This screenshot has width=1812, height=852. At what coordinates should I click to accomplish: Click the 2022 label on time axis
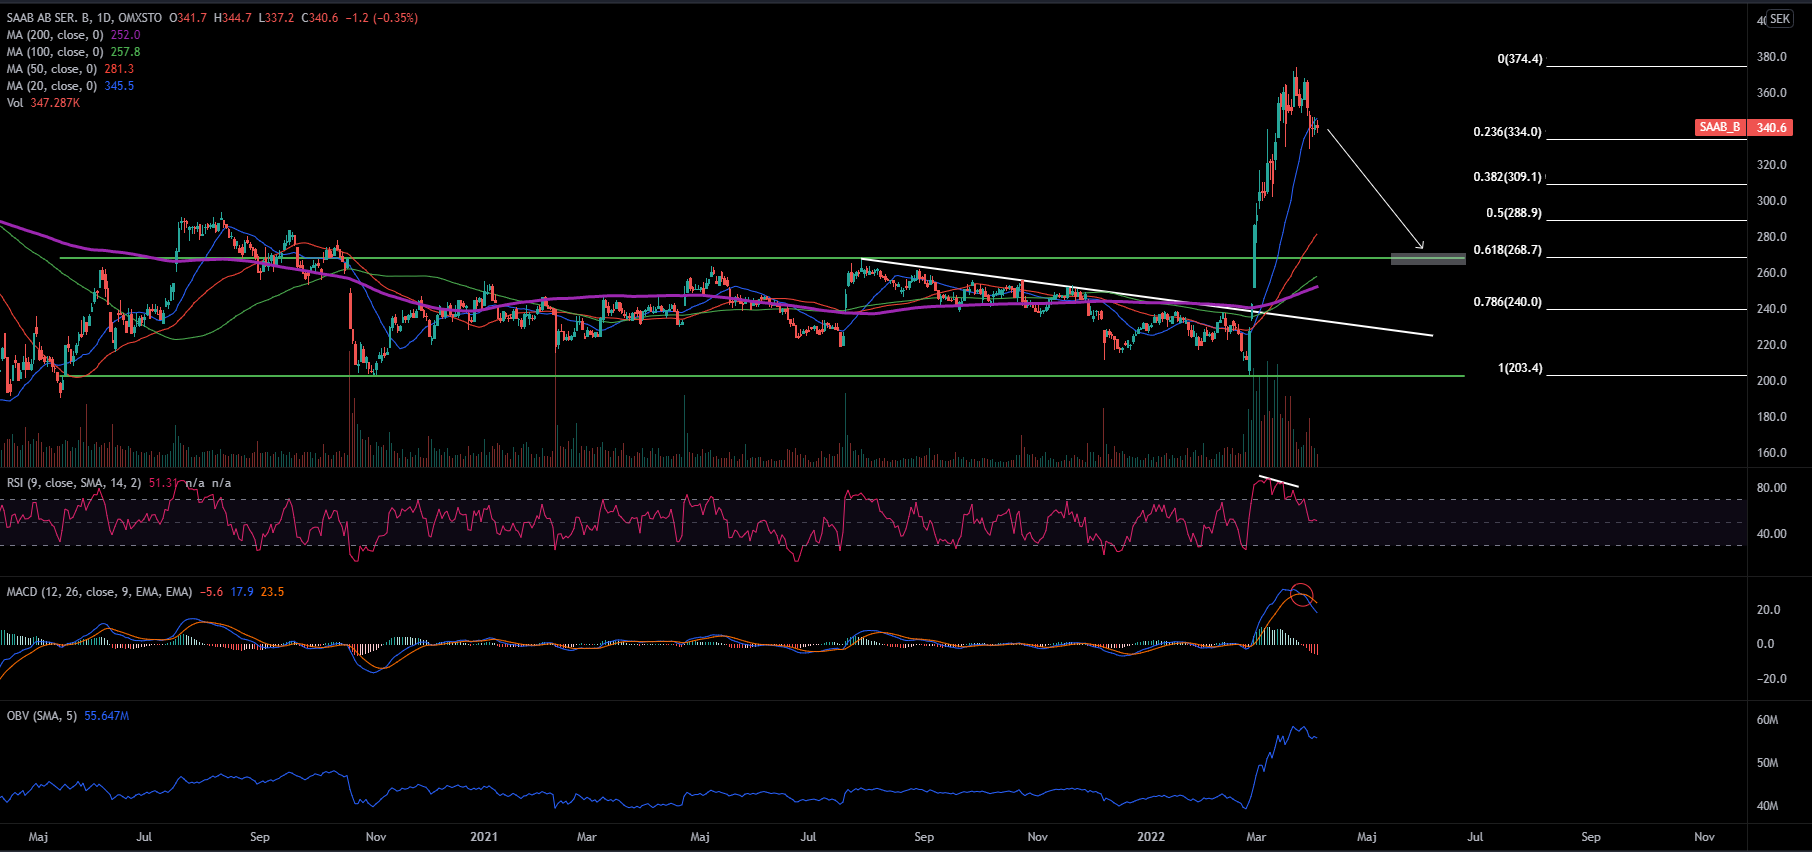click(x=1151, y=837)
